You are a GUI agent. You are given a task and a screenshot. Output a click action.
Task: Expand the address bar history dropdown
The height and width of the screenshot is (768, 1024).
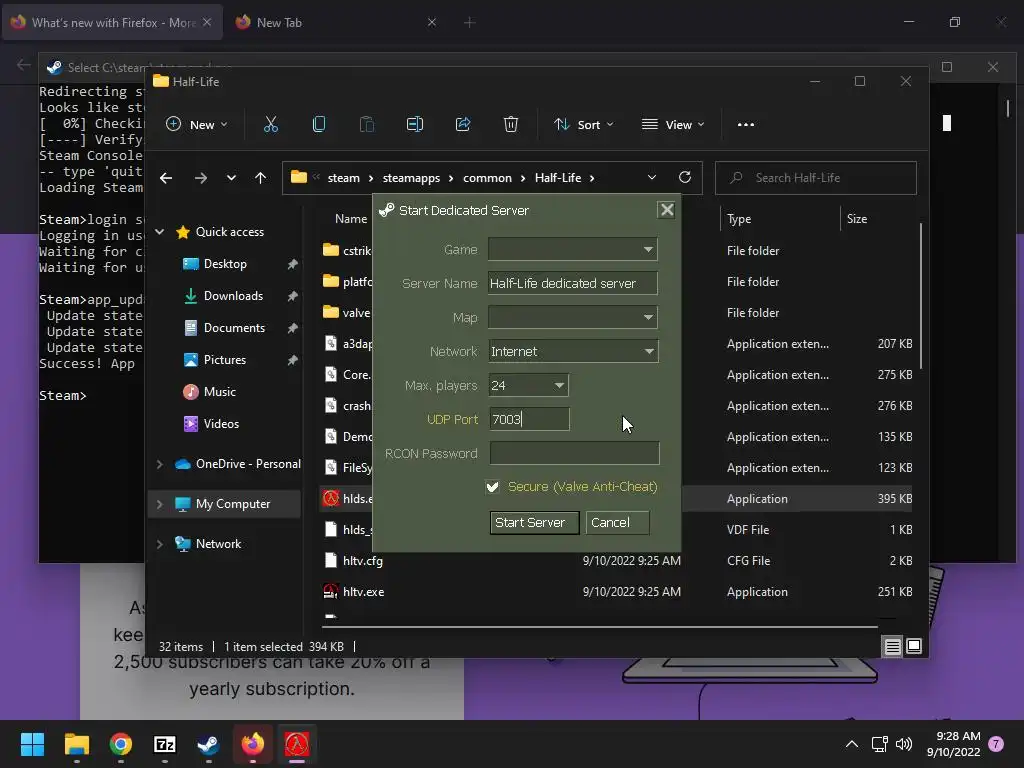(x=652, y=178)
